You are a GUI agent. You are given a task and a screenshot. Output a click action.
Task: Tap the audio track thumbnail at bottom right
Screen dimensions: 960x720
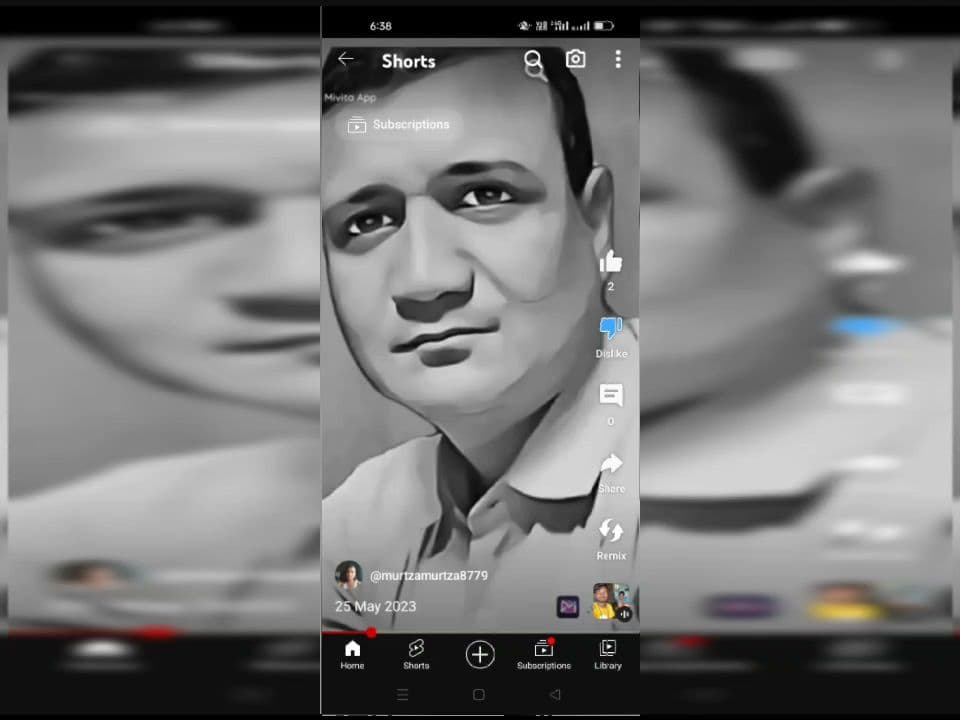(x=610, y=602)
